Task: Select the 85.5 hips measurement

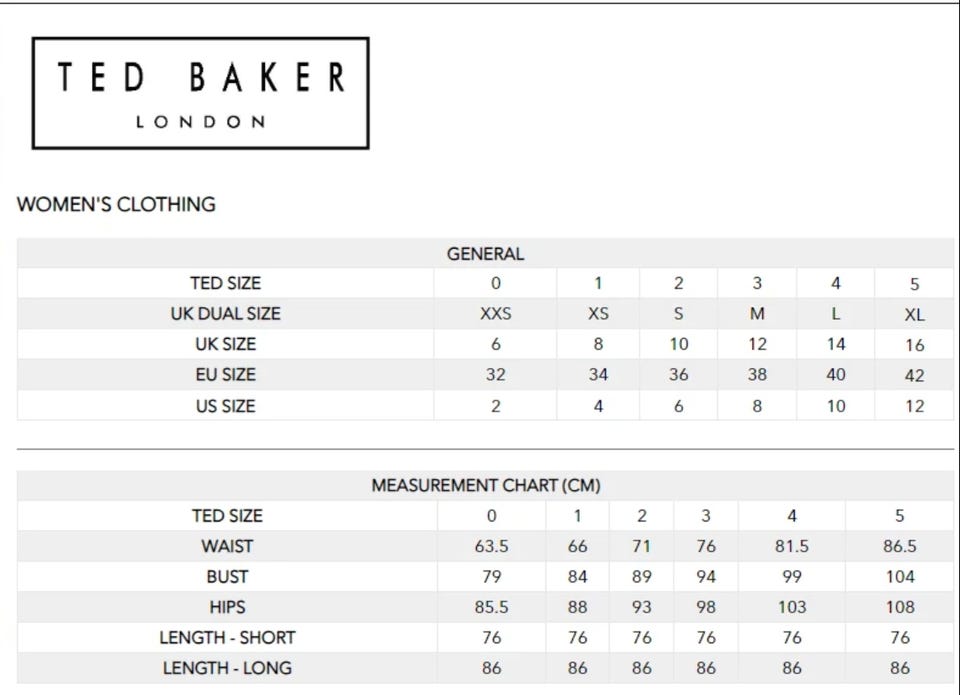Action: point(491,607)
